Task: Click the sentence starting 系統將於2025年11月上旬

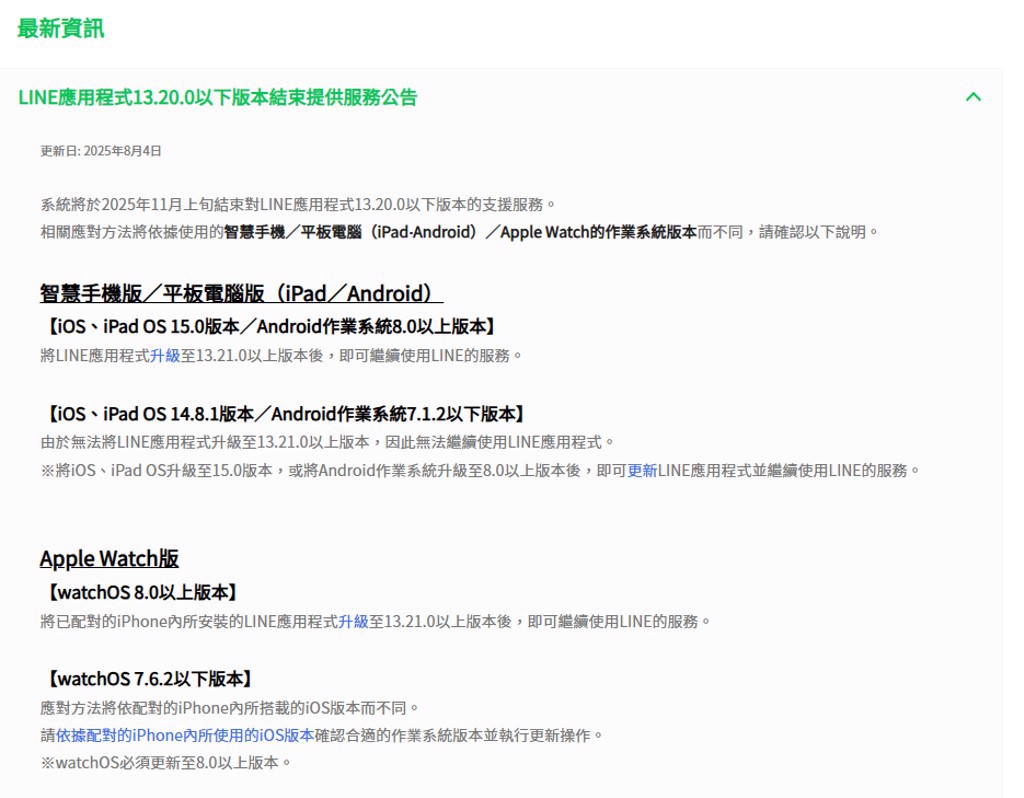Action: pos(298,204)
